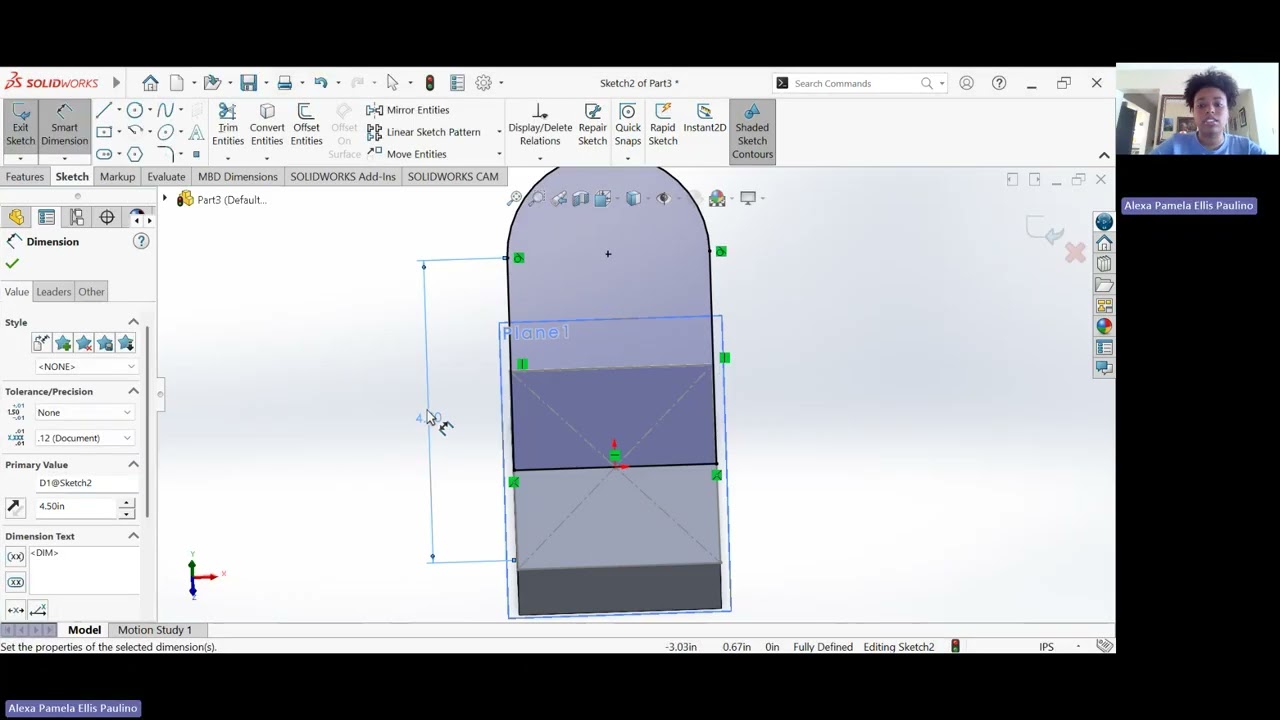Switch to the Features ribbon tab
This screenshot has width=1280, height=720.
point(25,177)
